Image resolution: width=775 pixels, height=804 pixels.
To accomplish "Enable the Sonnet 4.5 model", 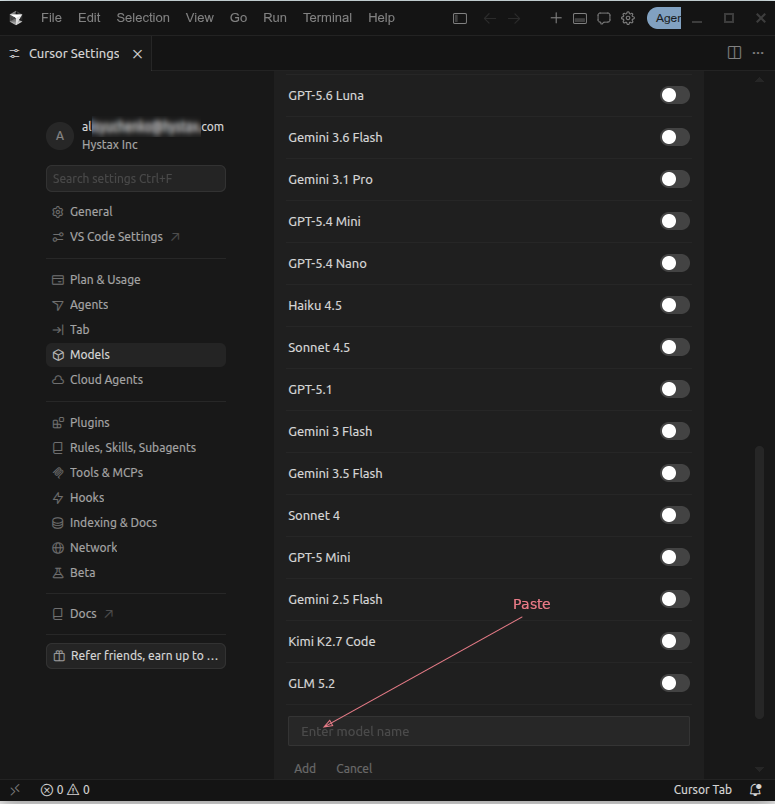I will [674, 348].
